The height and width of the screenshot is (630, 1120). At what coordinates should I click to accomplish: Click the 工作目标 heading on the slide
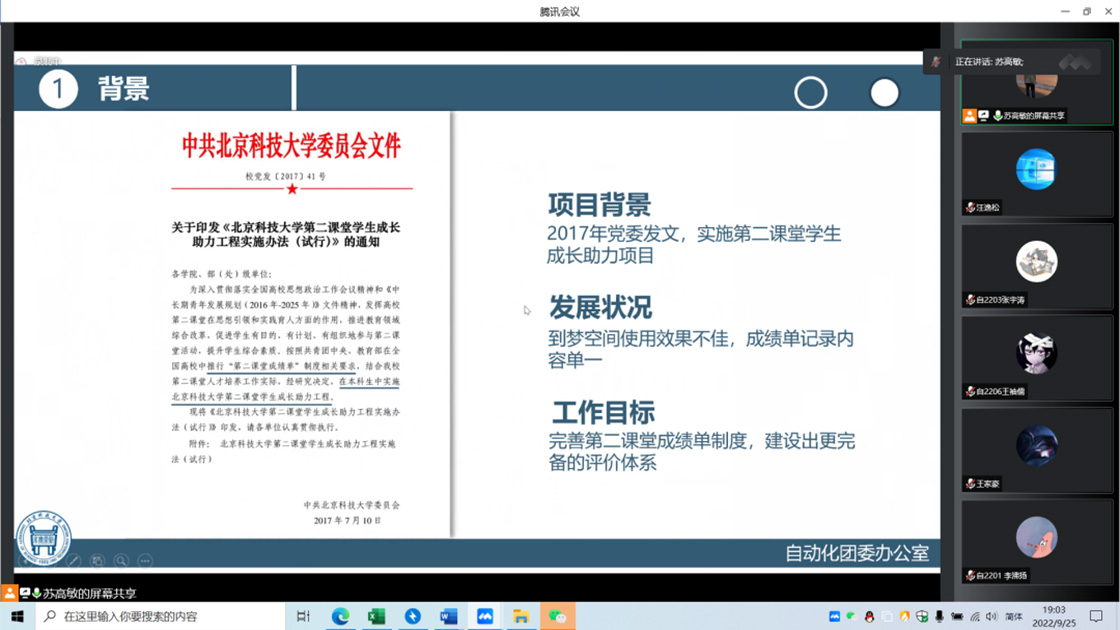point(603,413)
